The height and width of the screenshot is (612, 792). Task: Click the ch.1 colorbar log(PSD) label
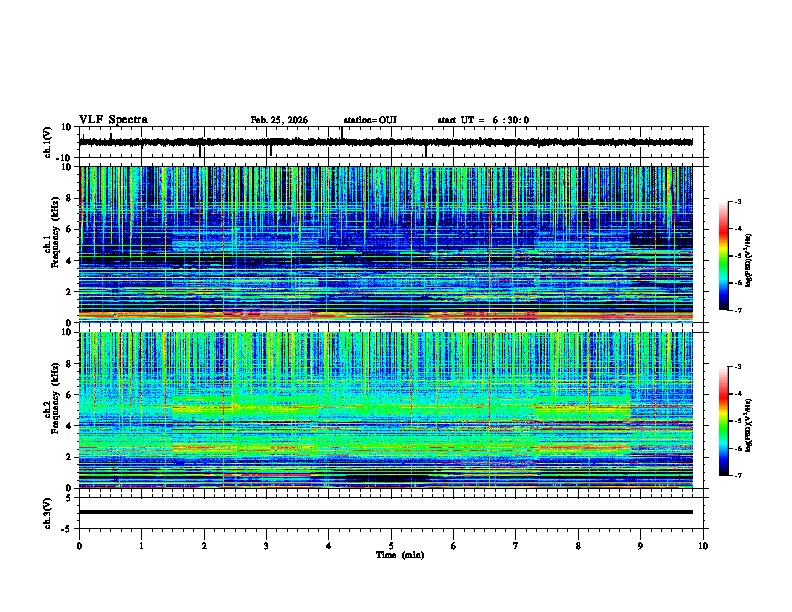point(748,260)
